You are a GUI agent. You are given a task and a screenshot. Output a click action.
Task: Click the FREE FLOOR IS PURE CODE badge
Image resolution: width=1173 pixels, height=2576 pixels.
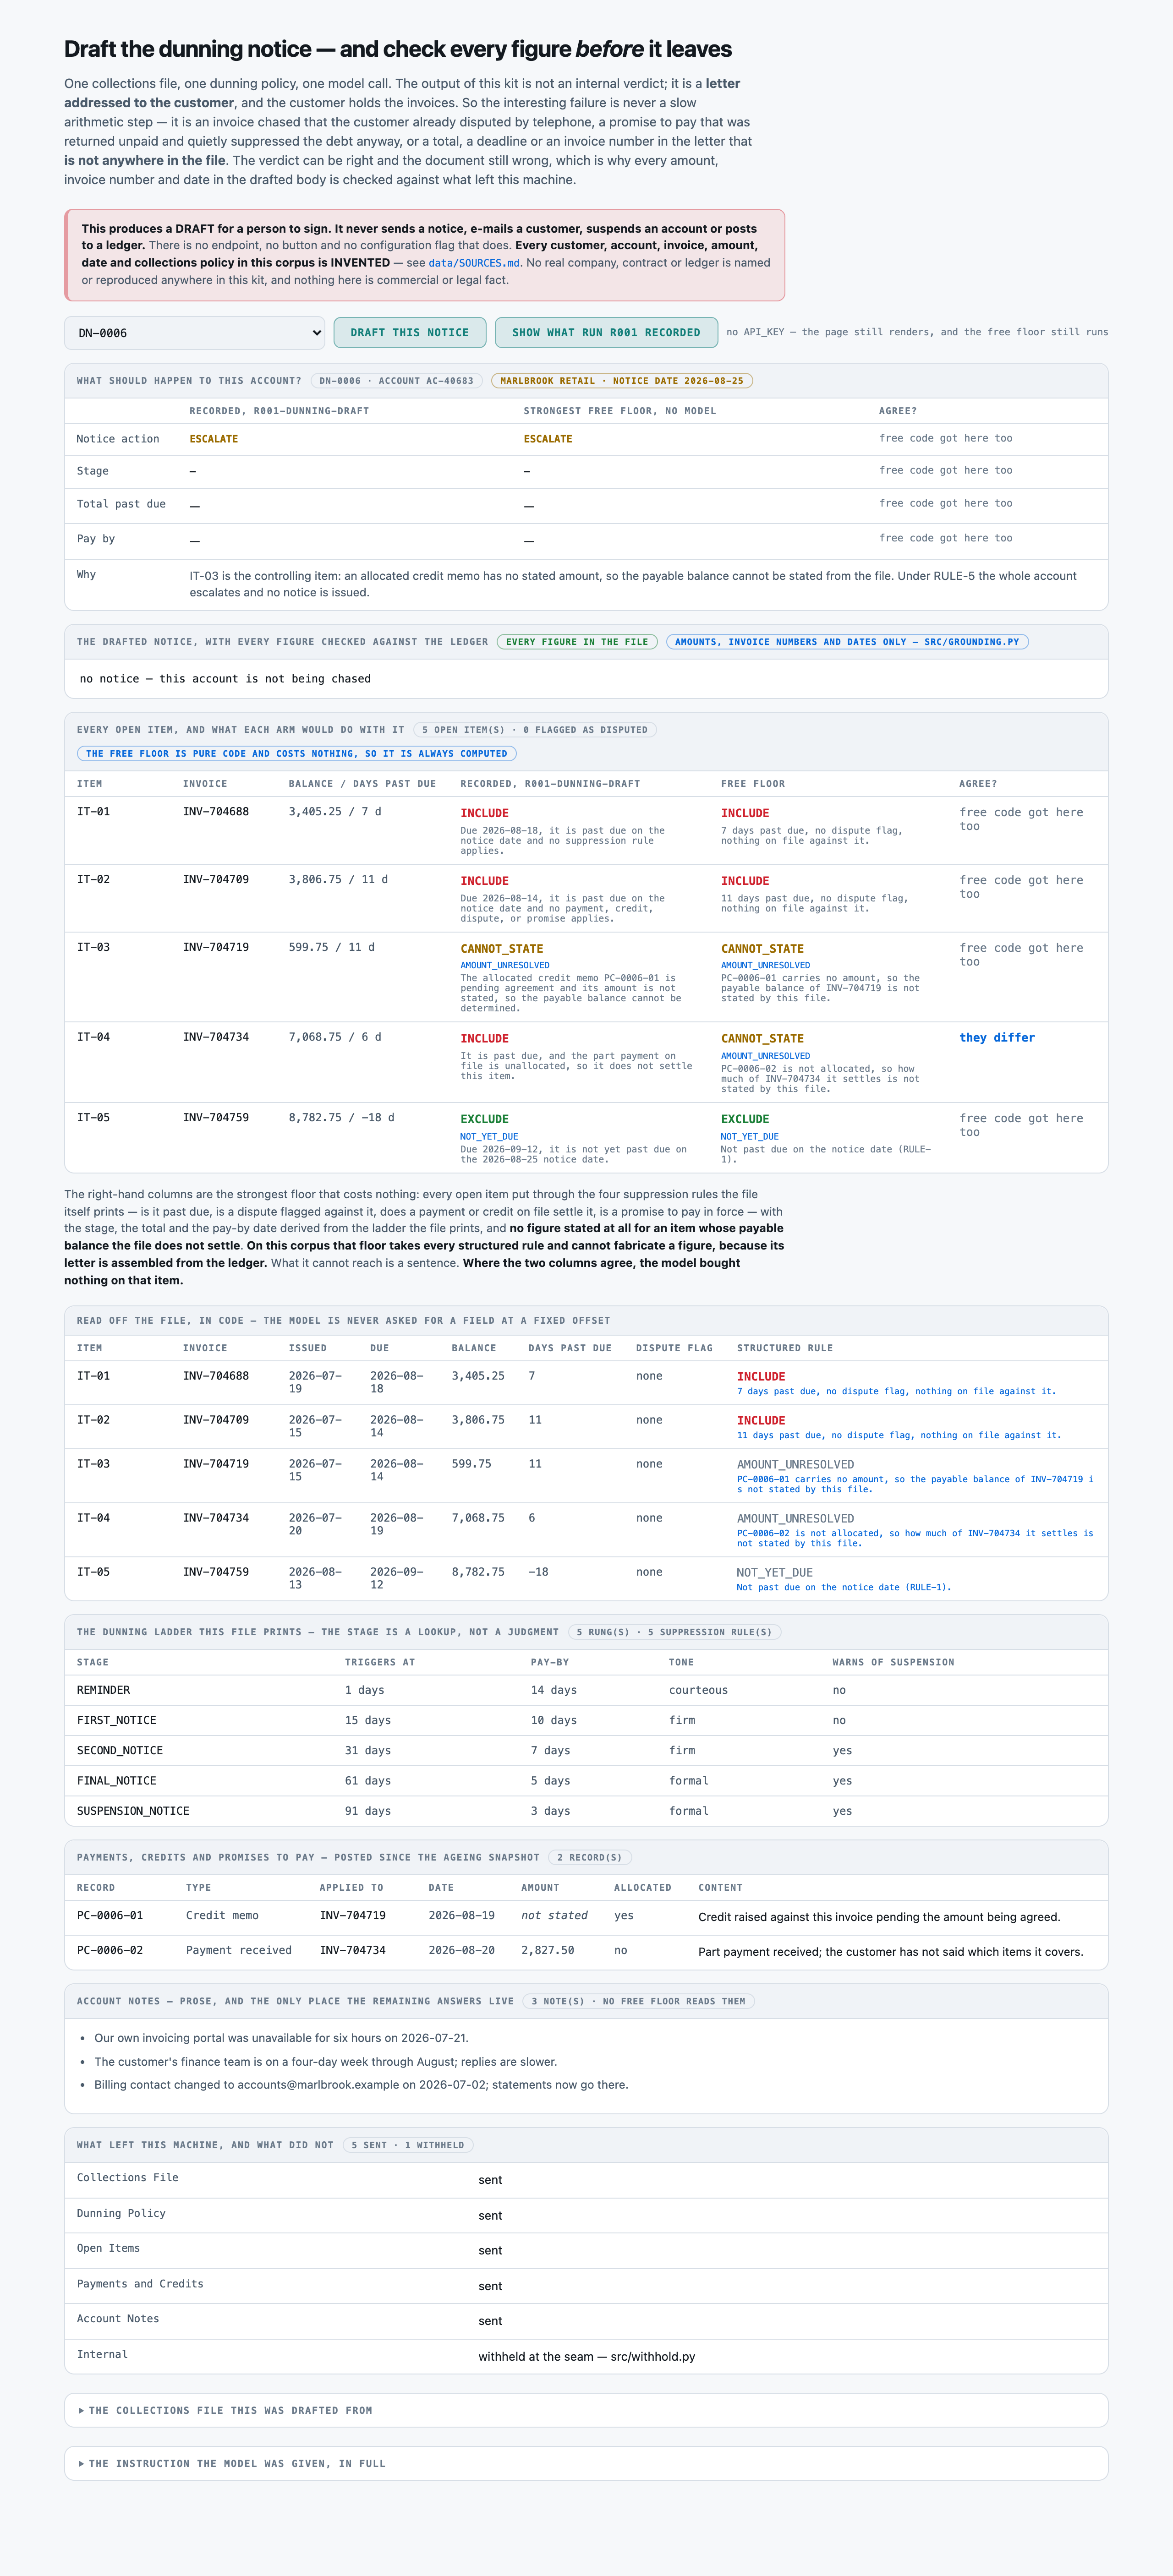297,754
